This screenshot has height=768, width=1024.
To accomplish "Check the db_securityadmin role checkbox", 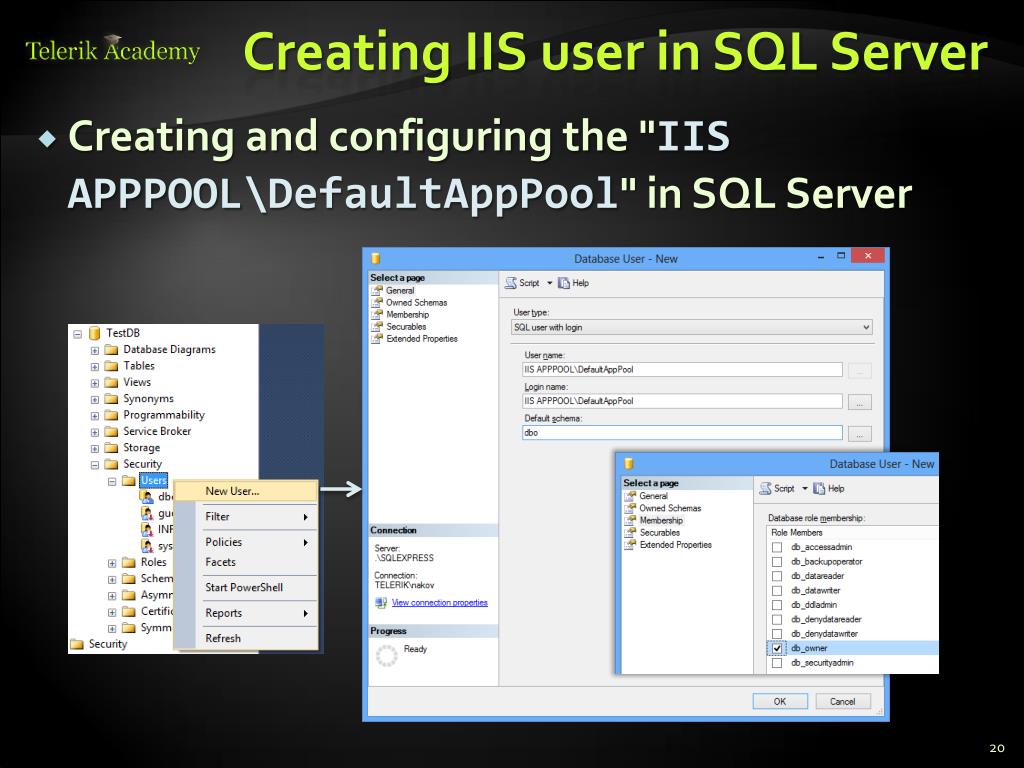I will tap(777, 663).
